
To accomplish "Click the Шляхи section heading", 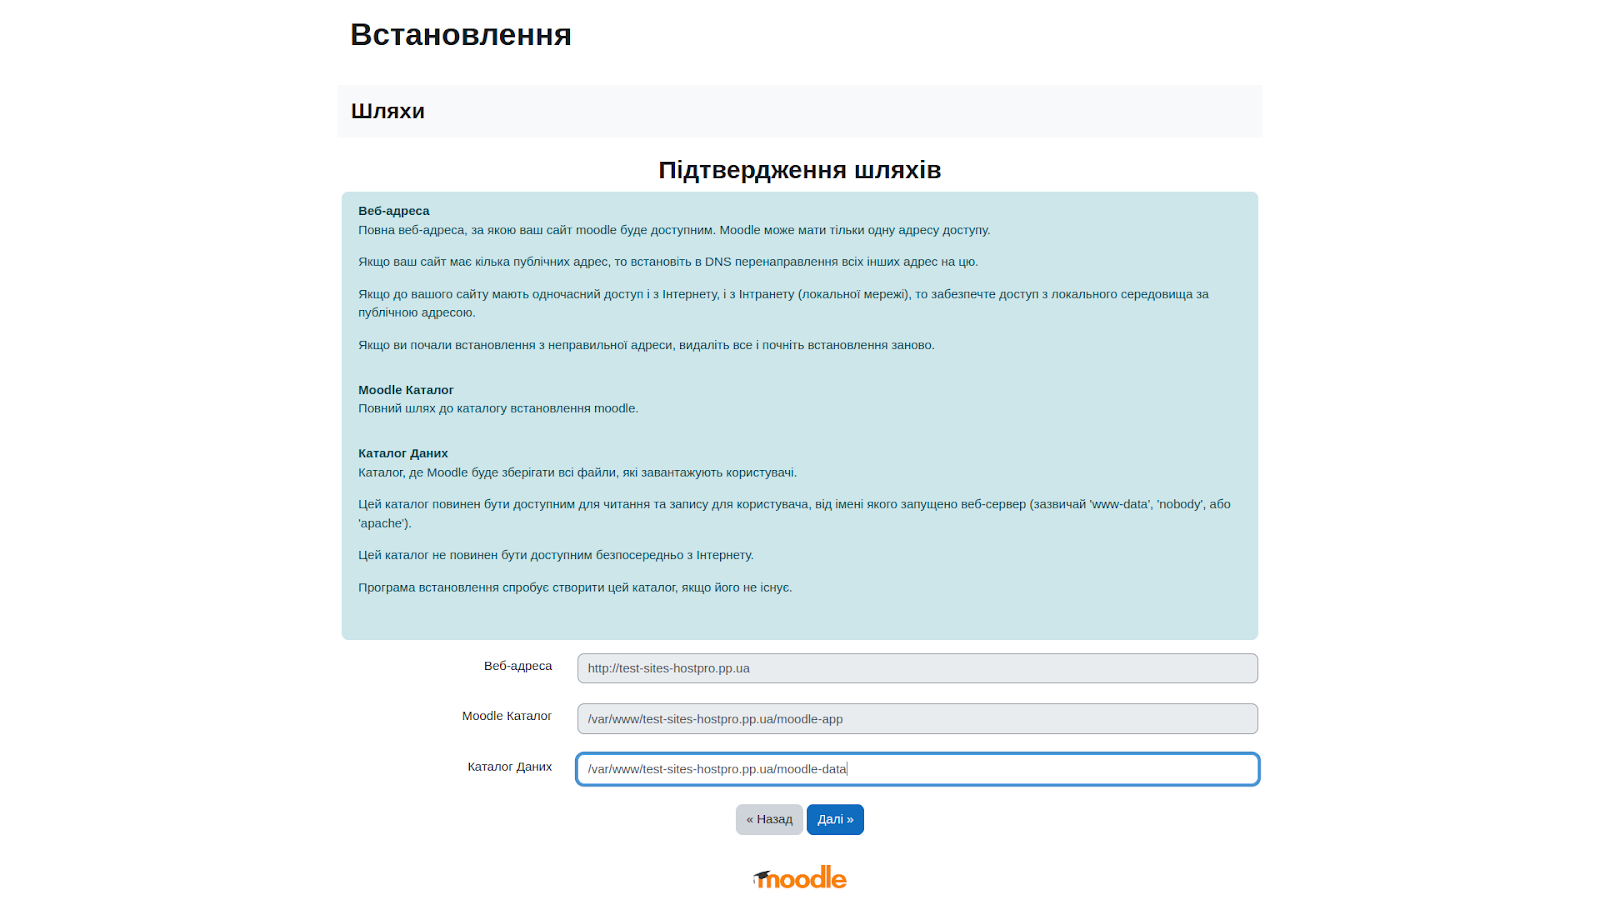I will [x=388, y=111].
